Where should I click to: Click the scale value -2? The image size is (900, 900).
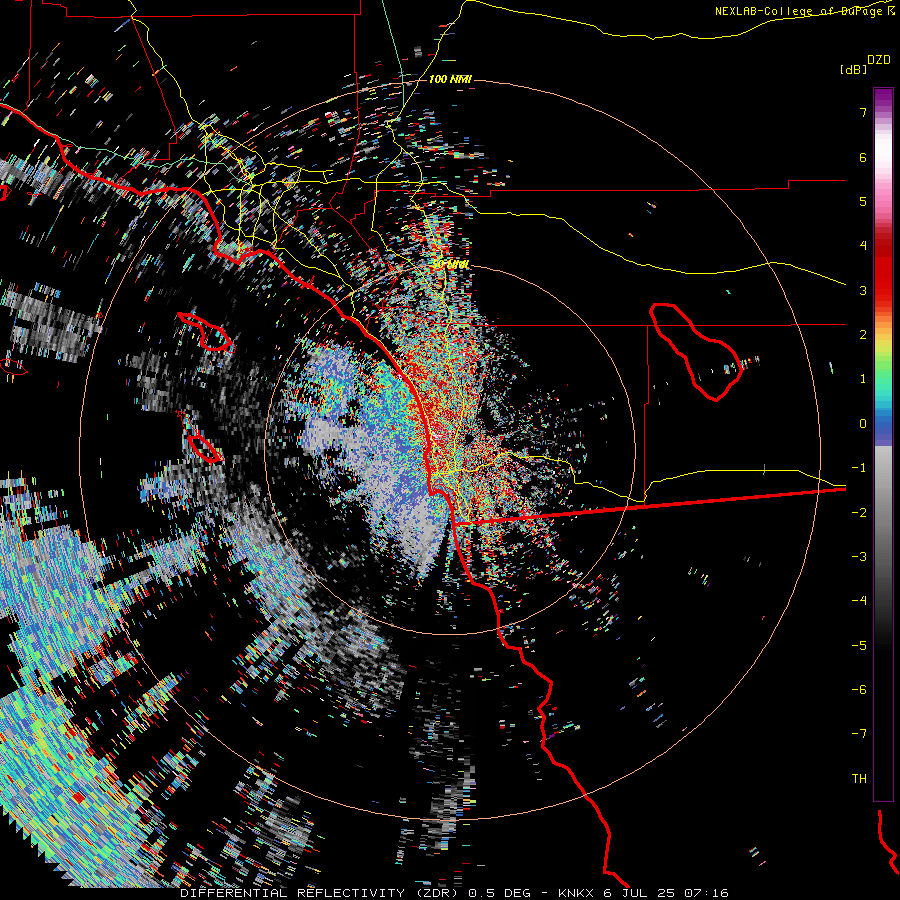point(859,512)
